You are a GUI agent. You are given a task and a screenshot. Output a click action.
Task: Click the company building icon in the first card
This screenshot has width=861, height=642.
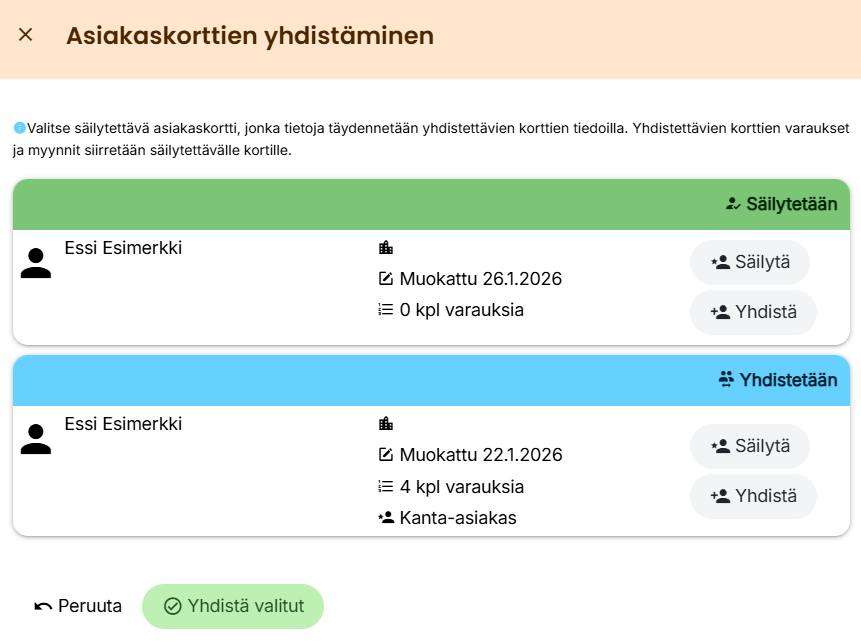[x=386, y=248]
